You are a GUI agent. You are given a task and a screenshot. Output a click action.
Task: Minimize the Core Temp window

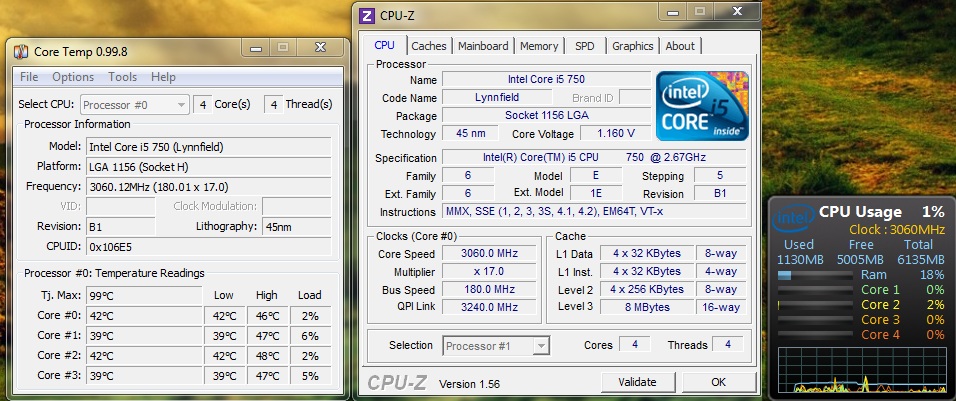[x=256, y=48]
